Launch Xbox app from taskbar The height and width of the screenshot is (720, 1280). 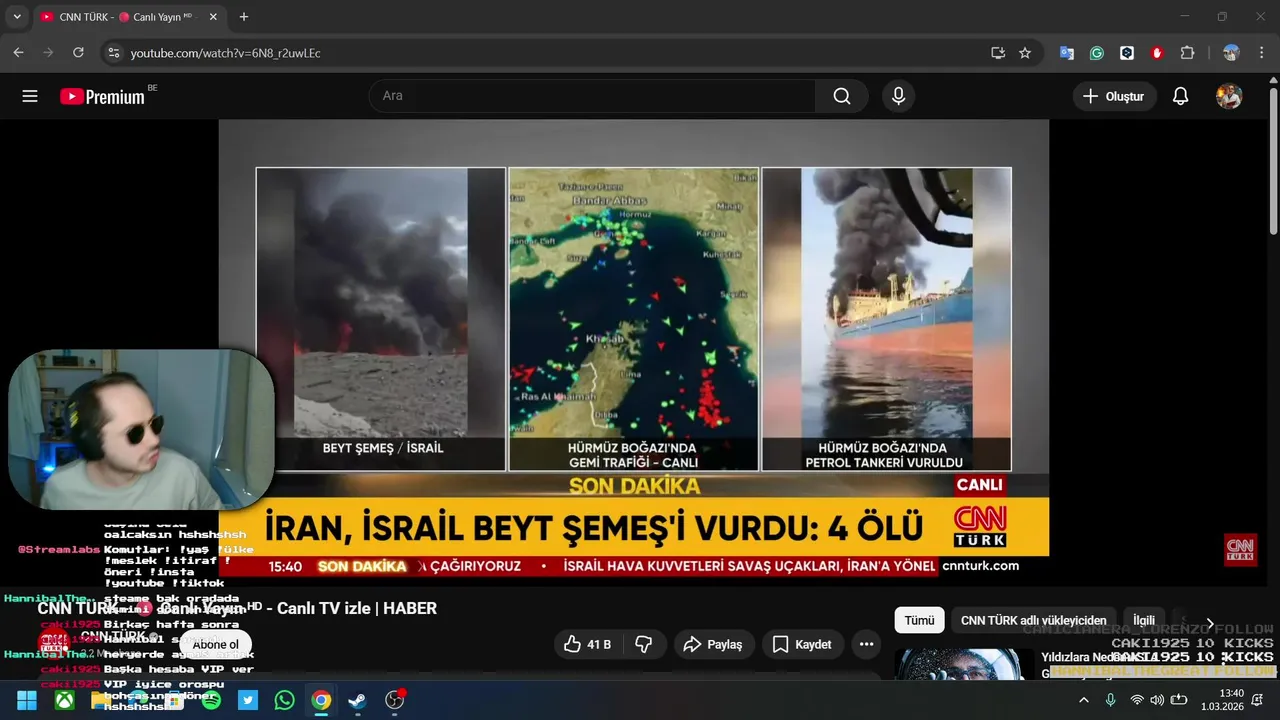(x=64, y=700)
